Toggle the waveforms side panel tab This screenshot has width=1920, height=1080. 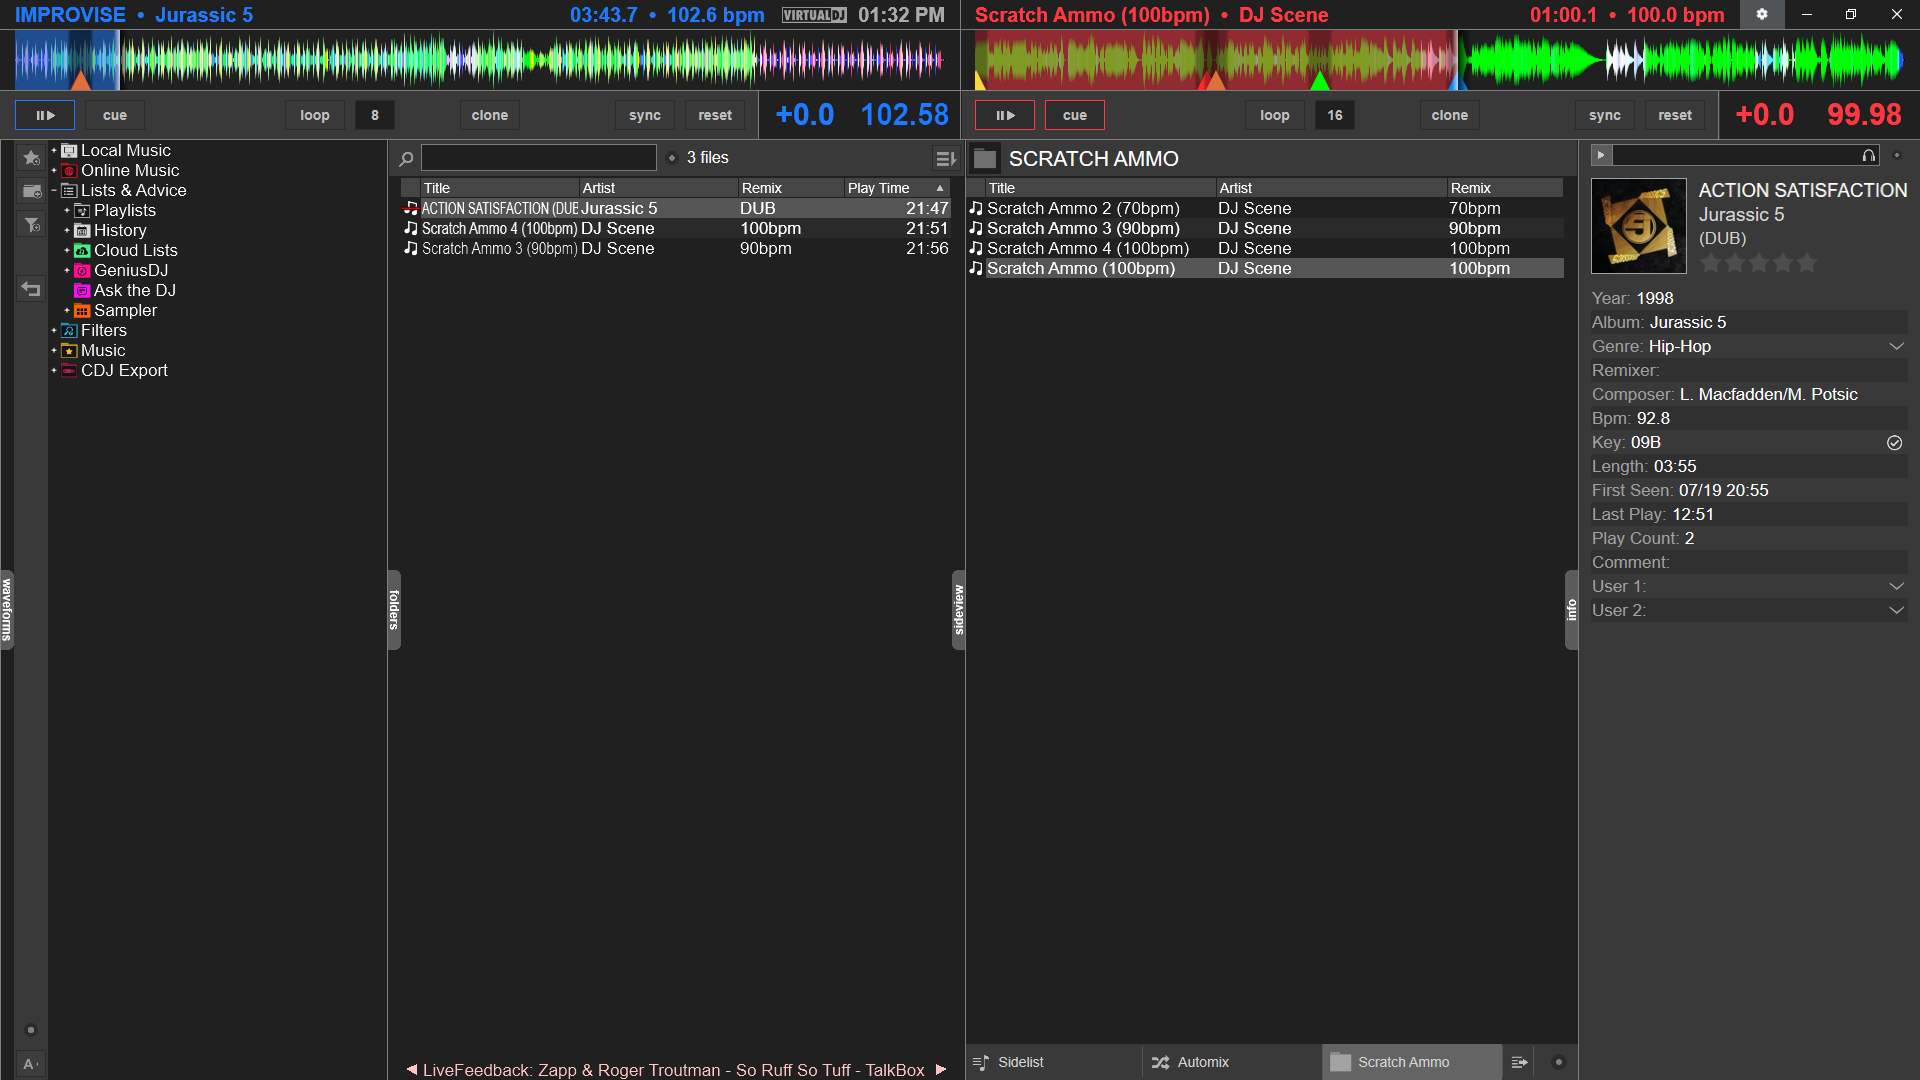(x=7, y=610)
